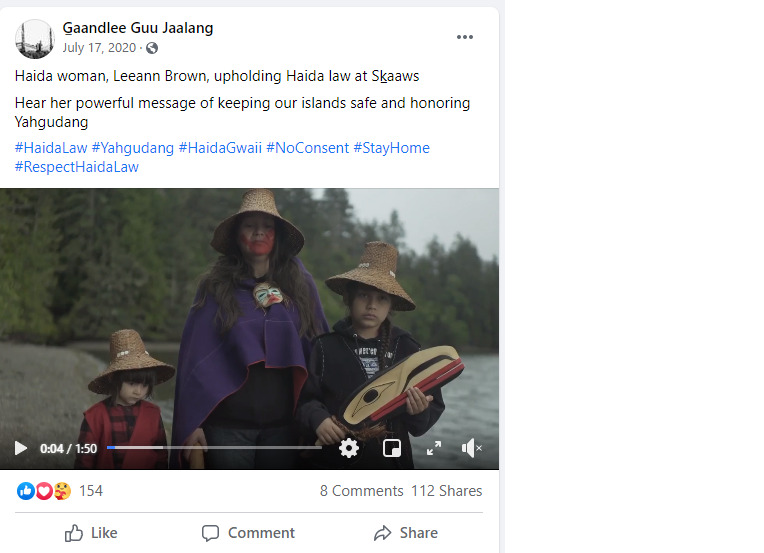
Task: Open video settings gear
Action: (x=349, y=448)
